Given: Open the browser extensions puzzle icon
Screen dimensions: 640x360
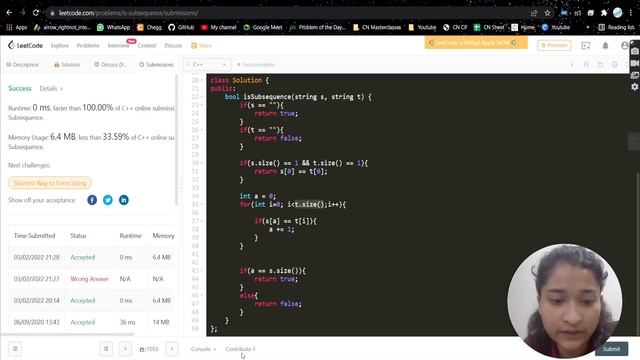Looking at the screenshot, I should coord(604,13).
